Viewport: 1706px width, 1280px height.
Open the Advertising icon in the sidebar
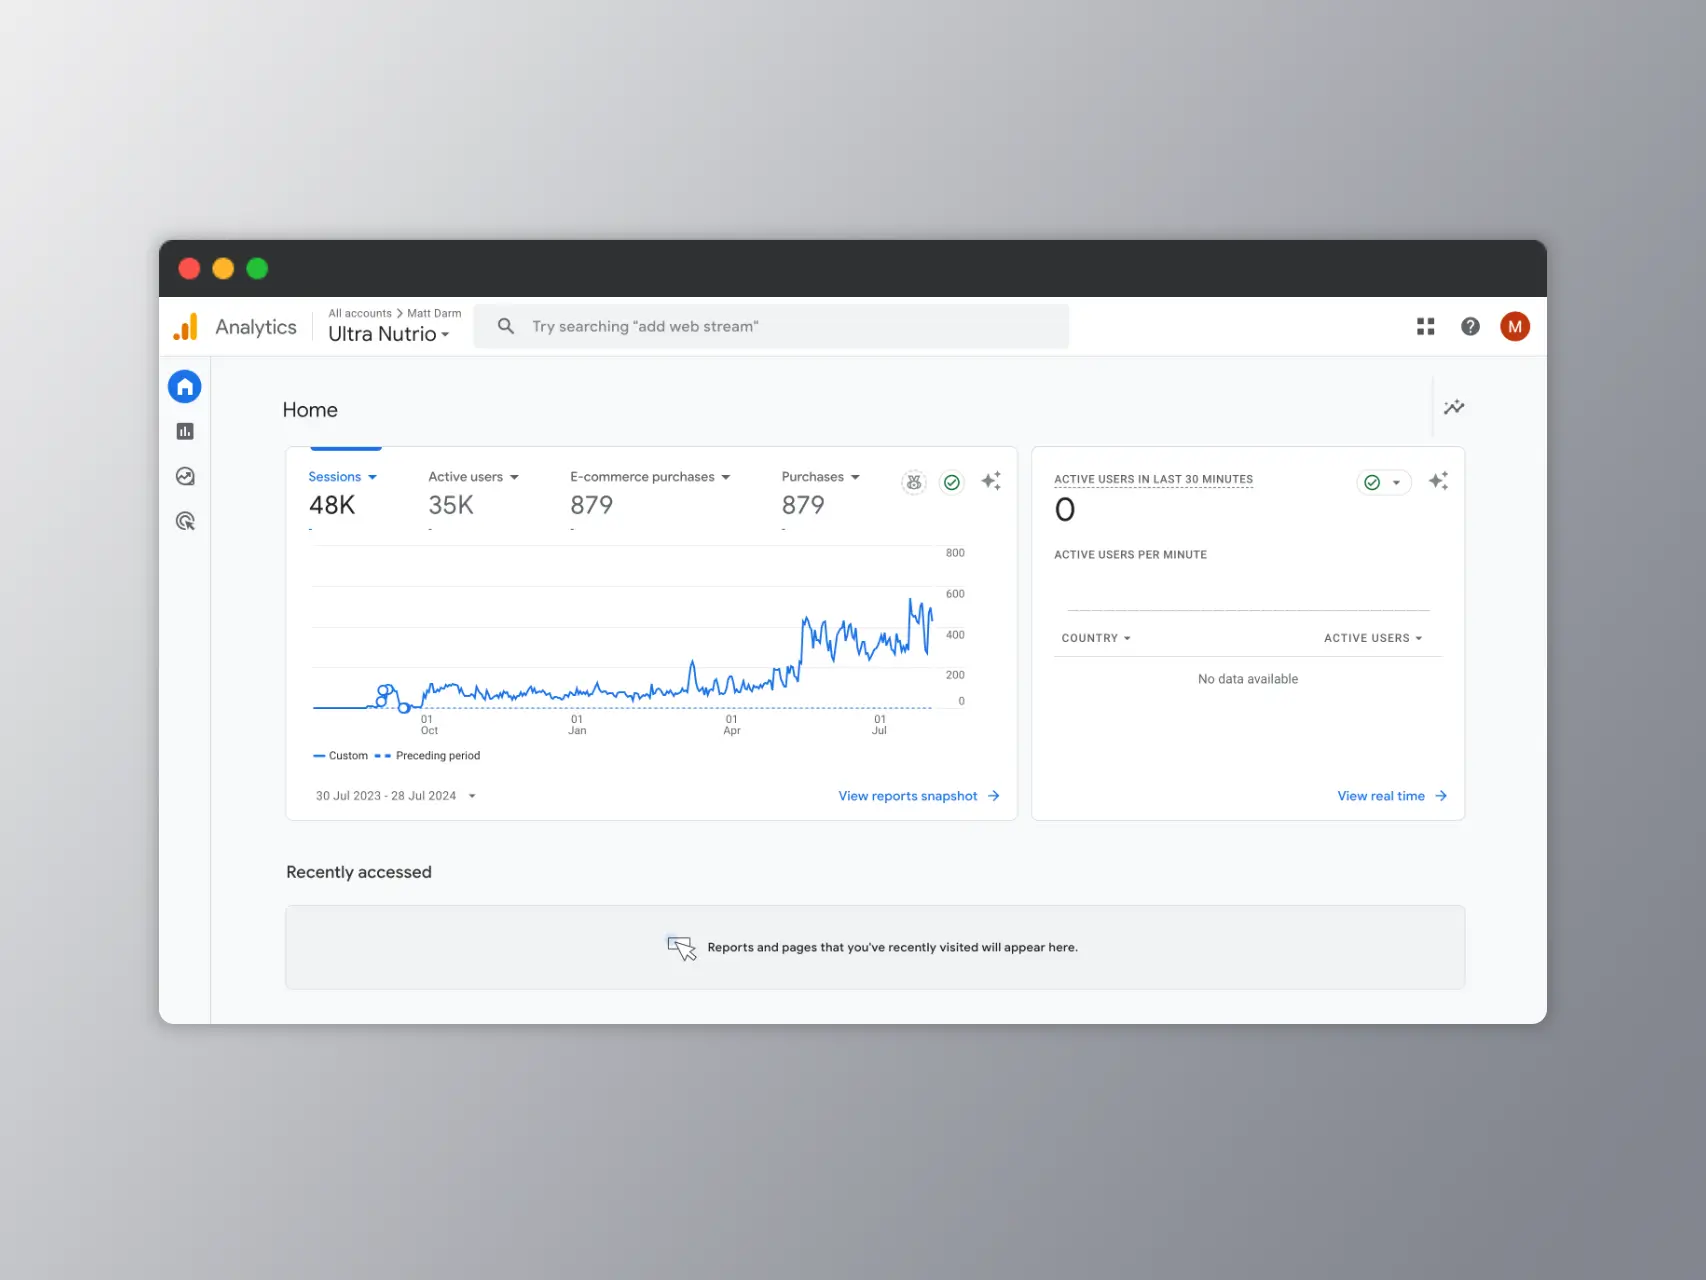[x=185, y=521]
